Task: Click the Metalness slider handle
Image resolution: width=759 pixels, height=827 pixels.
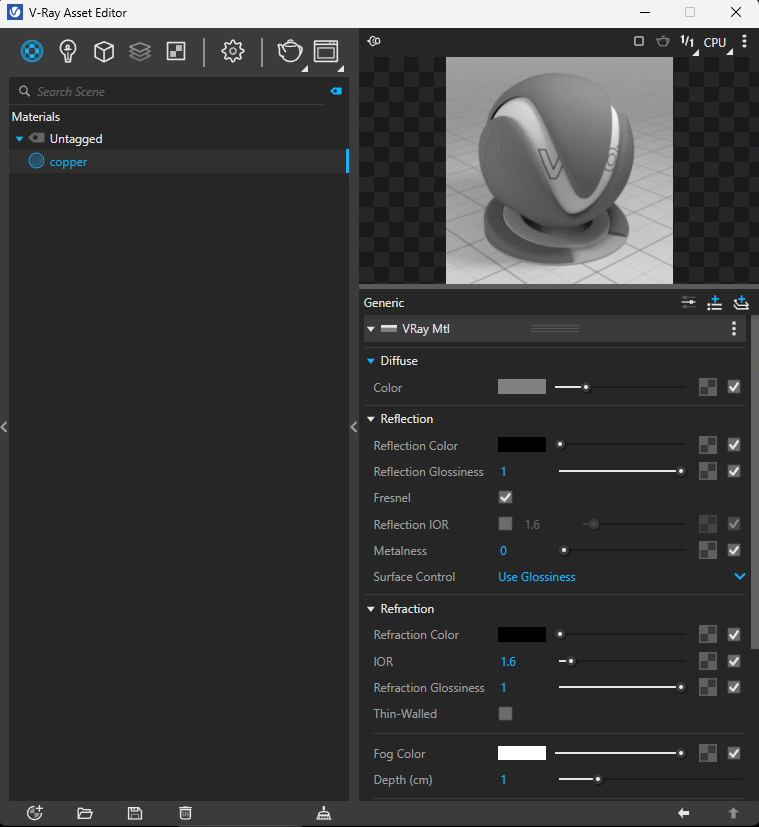Action: tap(564, 551)
